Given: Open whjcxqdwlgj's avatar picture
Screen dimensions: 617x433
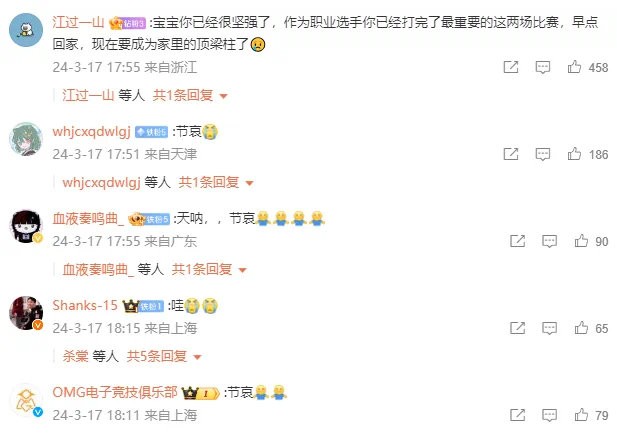Looking at the screenshot, I should click(26, 139).
